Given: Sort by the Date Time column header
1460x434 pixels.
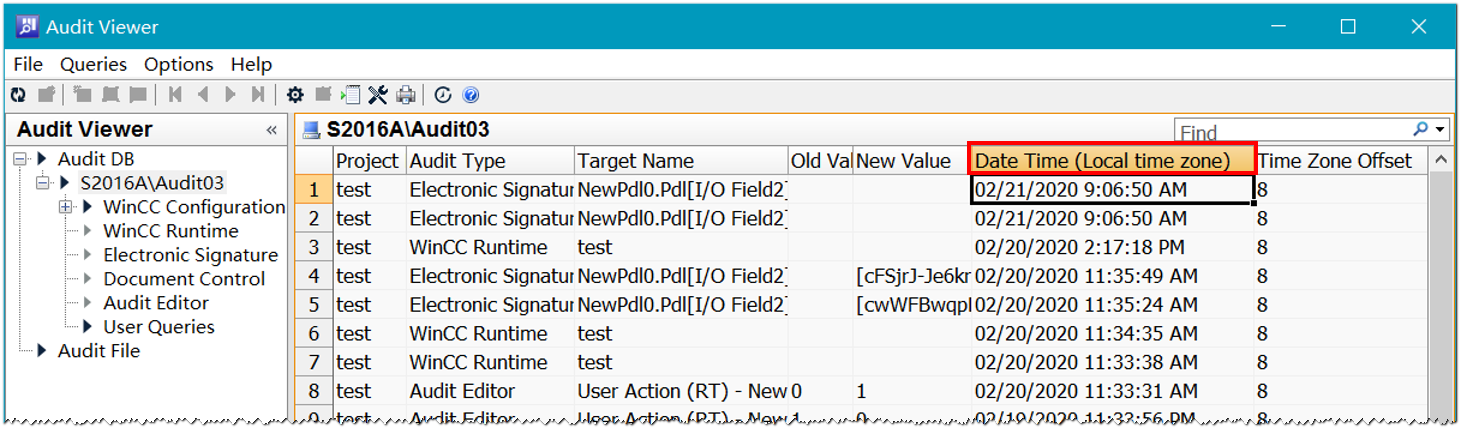Looking at the screenshot, I should [x=1112, y=160].
